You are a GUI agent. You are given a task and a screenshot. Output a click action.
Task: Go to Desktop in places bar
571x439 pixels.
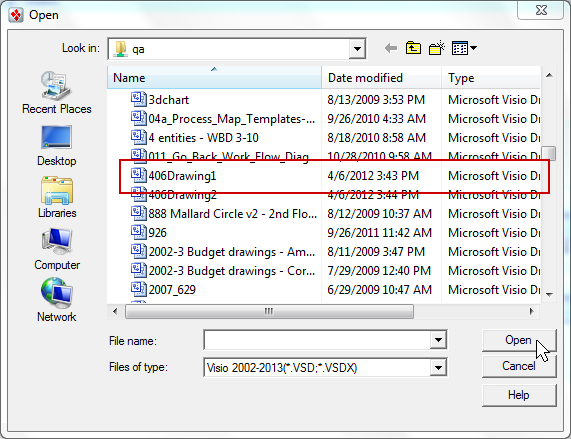click(x=56, y=146)
